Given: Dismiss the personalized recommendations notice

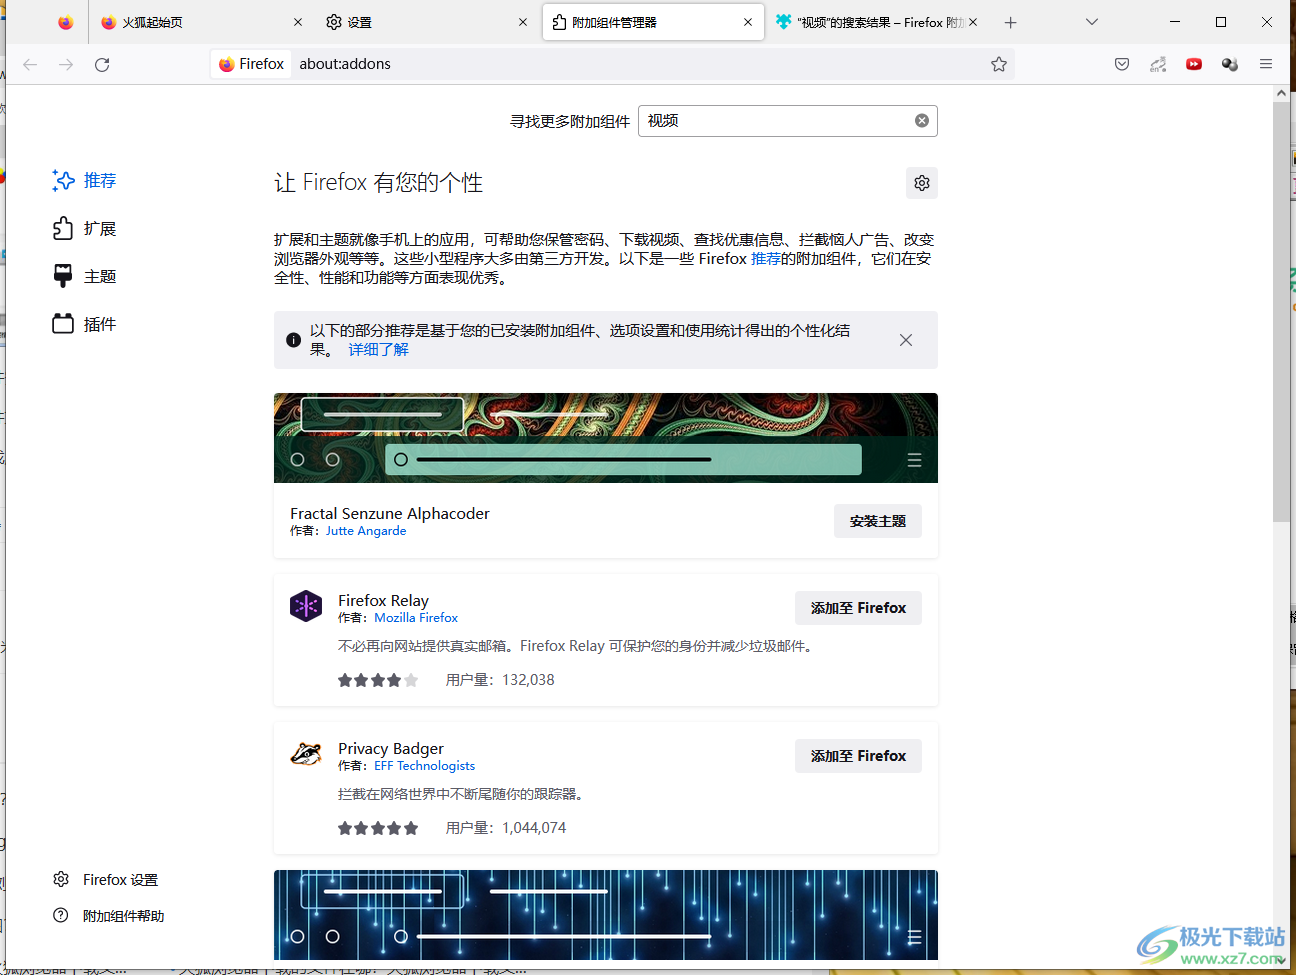Looking at the screenshot, I should (x=906, y=340).
